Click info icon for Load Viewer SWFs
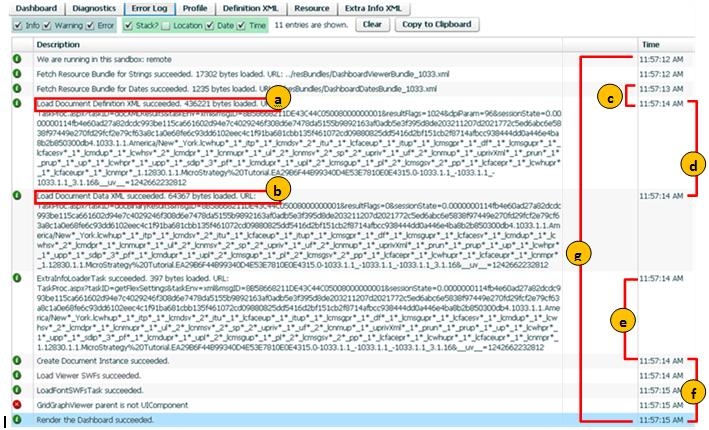 [x=17, y=375]
